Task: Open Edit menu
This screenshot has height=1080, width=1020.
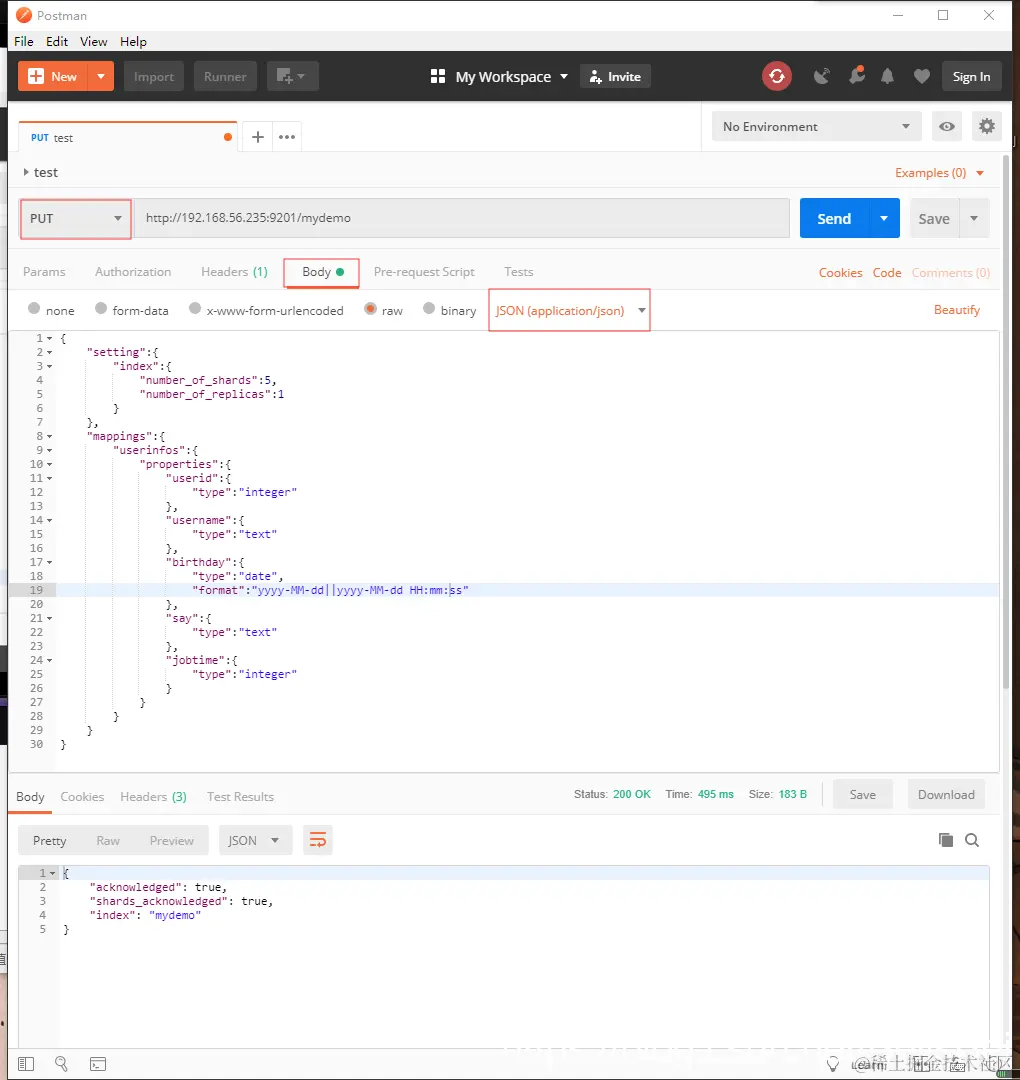Action: point(56,41)
